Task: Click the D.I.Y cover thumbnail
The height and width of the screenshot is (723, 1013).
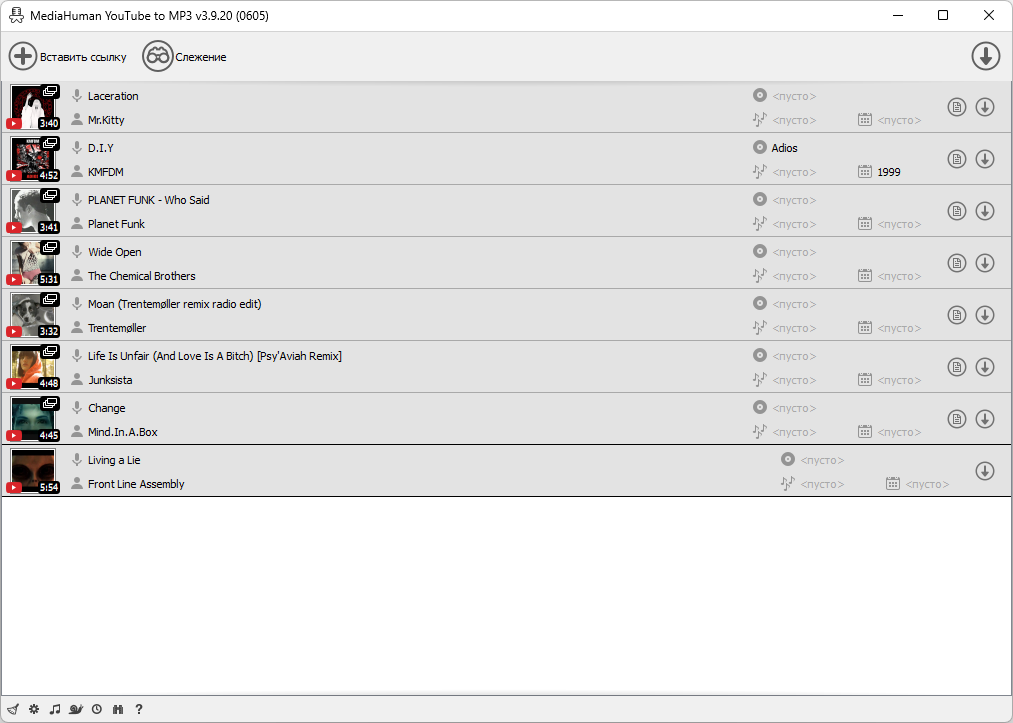Action: coord(34,159)
